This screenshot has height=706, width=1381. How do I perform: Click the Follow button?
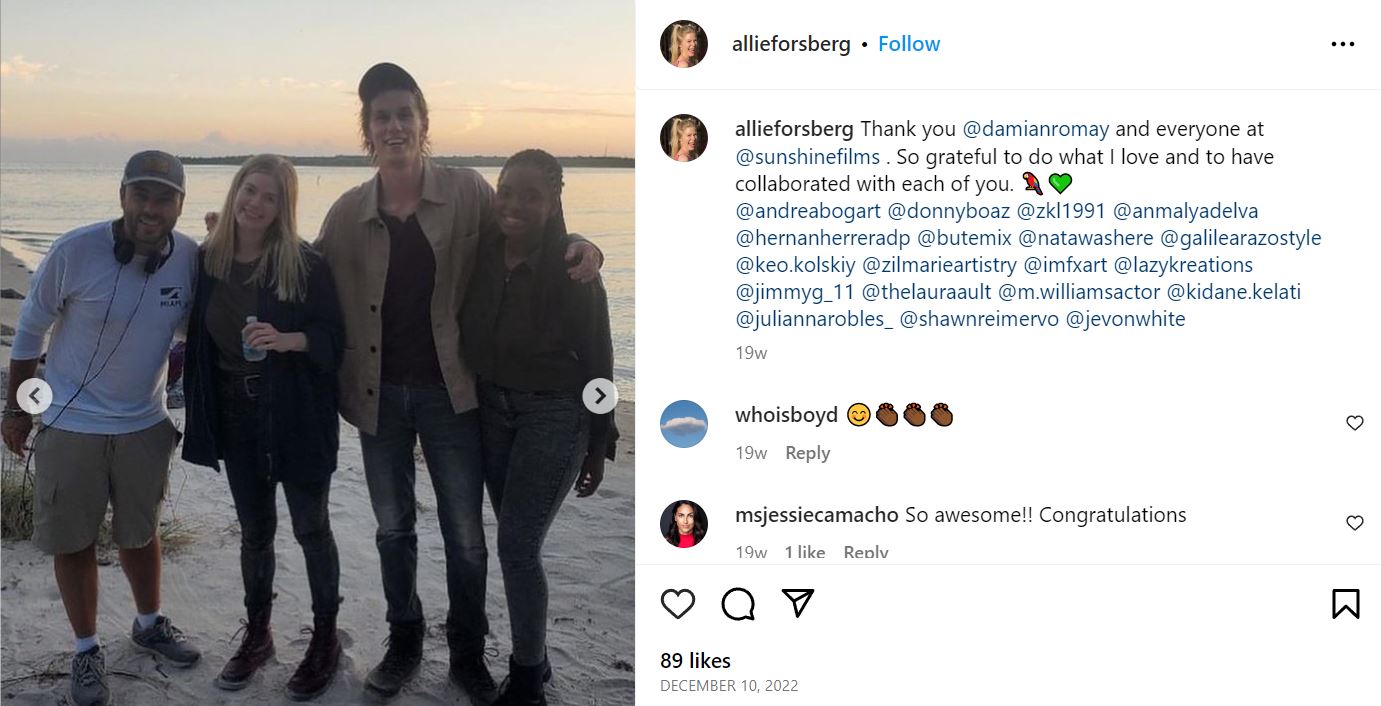coord(908,43)
